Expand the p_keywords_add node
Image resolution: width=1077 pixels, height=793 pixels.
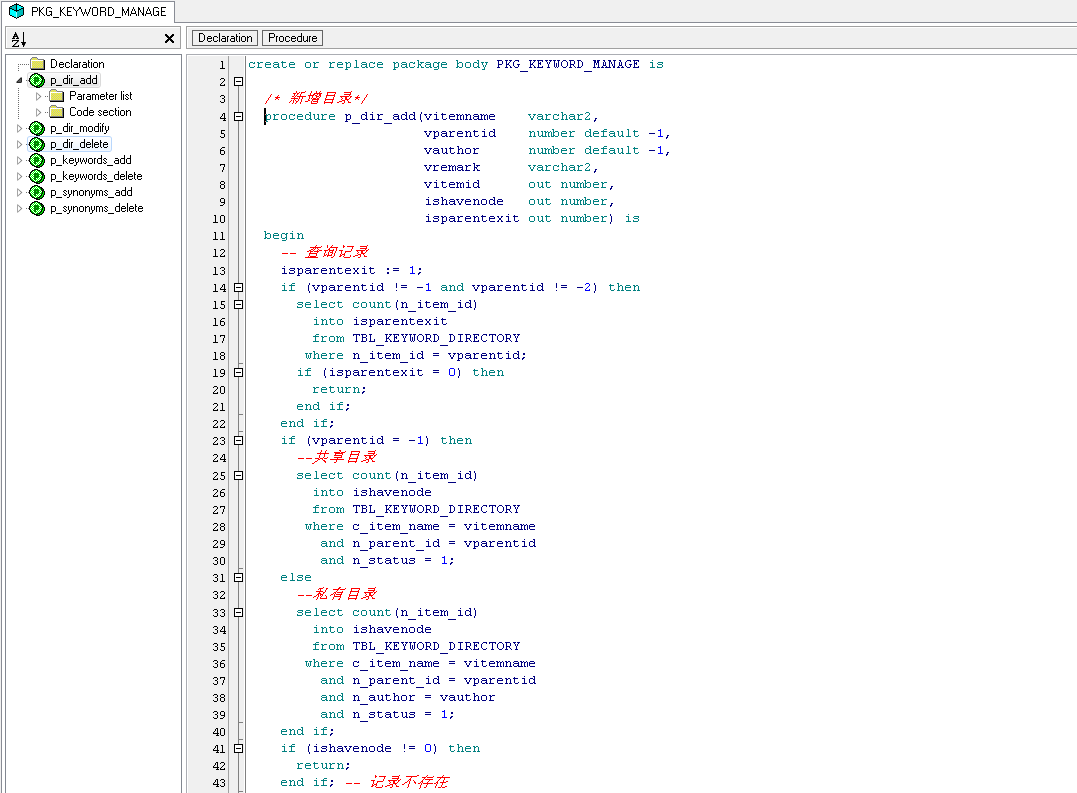(19, 160)
